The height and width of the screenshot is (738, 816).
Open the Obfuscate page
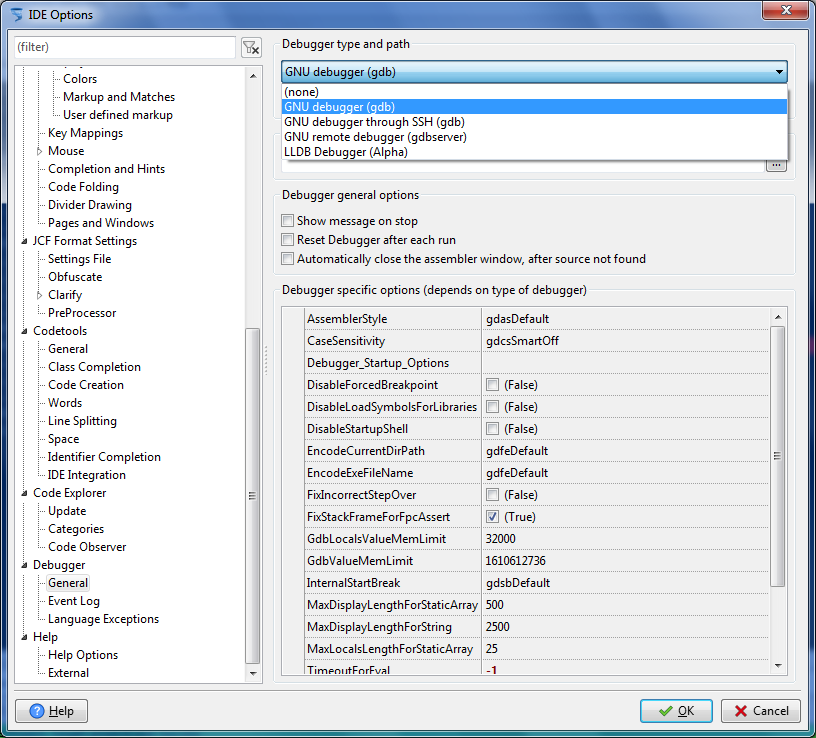click(75, 277)
